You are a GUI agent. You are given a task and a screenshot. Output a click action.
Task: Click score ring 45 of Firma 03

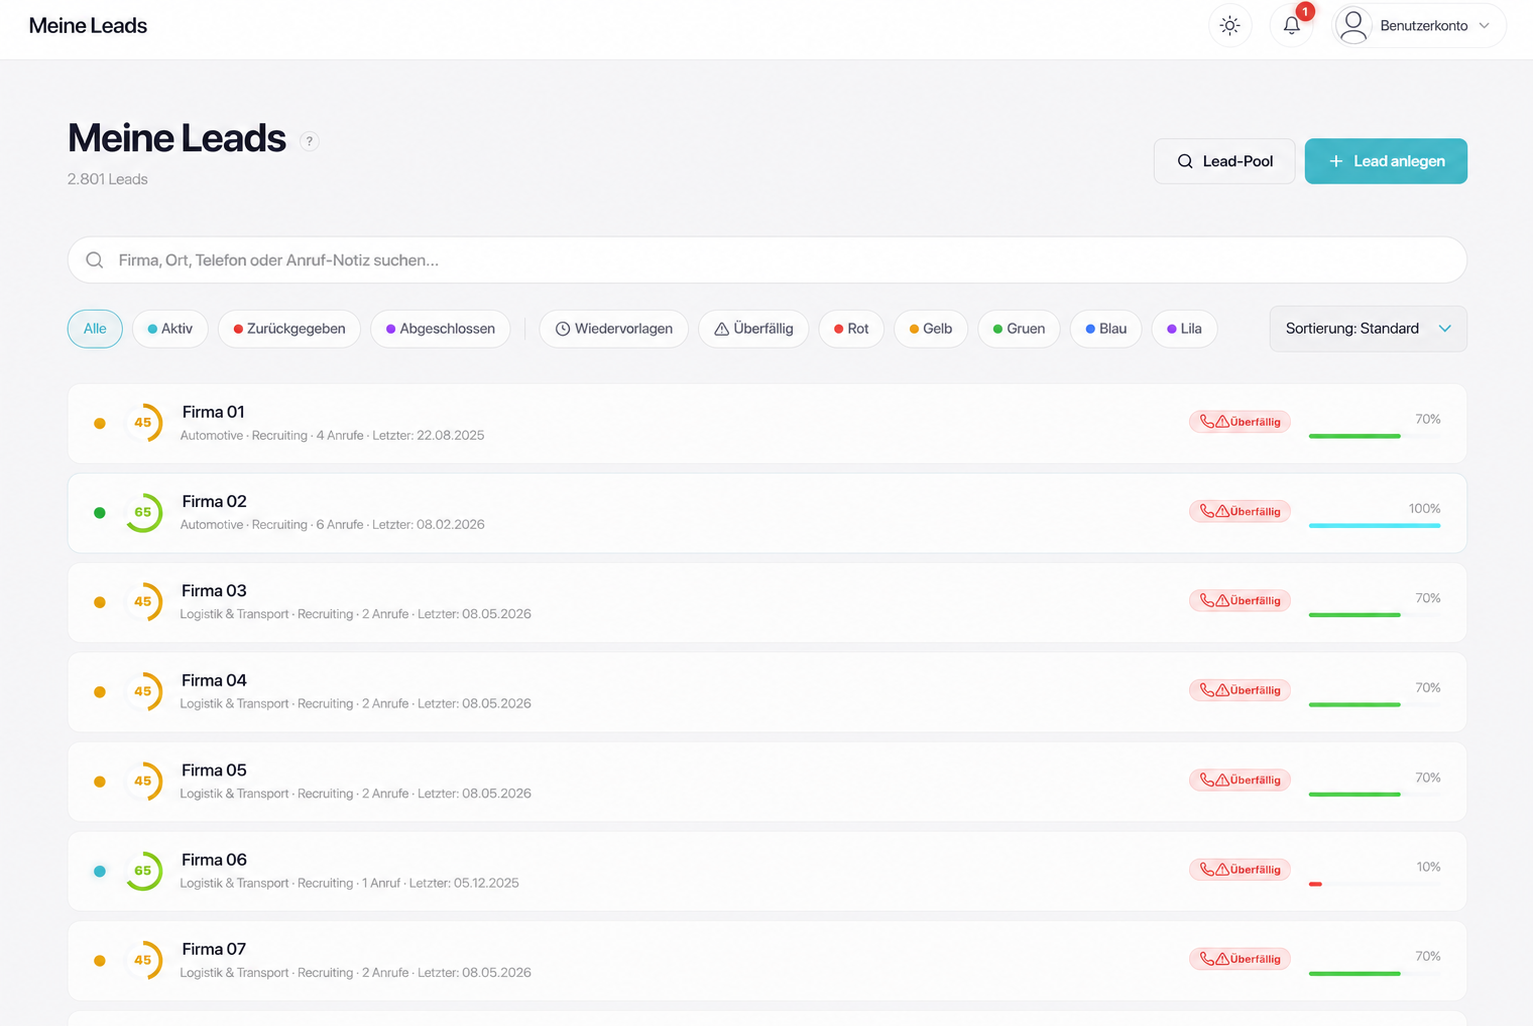click(x=143, y=602)
